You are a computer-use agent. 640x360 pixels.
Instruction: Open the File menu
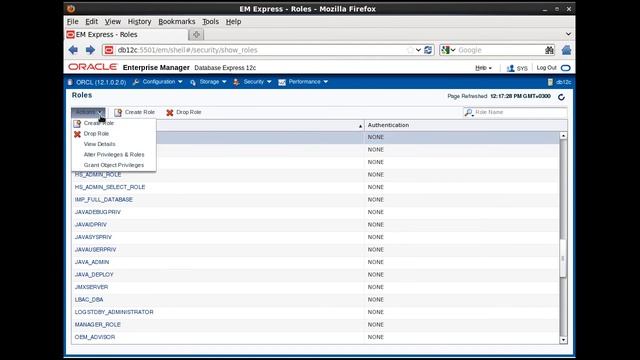[x=73, y=22]
